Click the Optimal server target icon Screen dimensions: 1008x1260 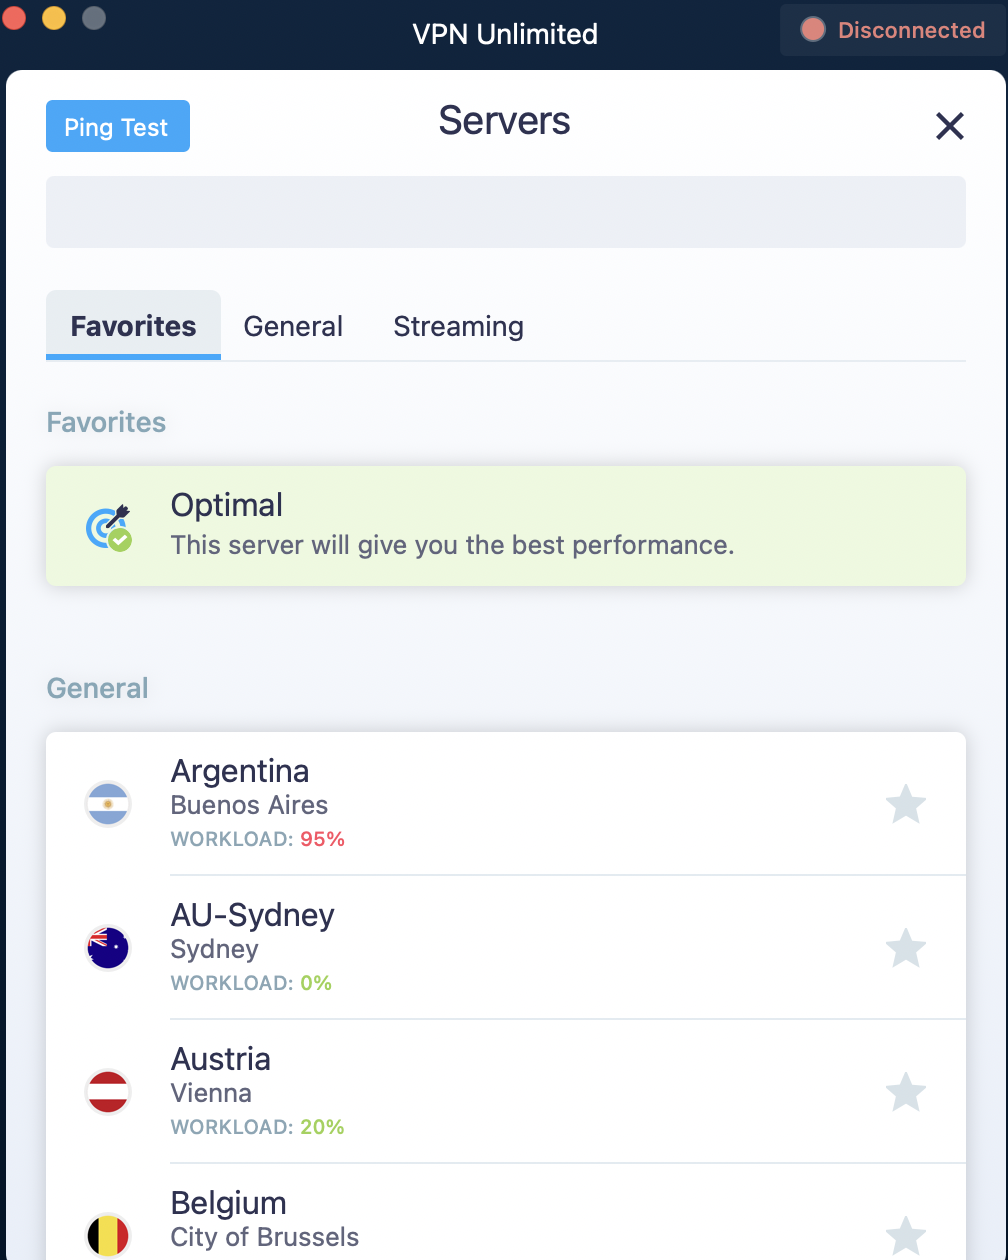click(x=109, y=527)
